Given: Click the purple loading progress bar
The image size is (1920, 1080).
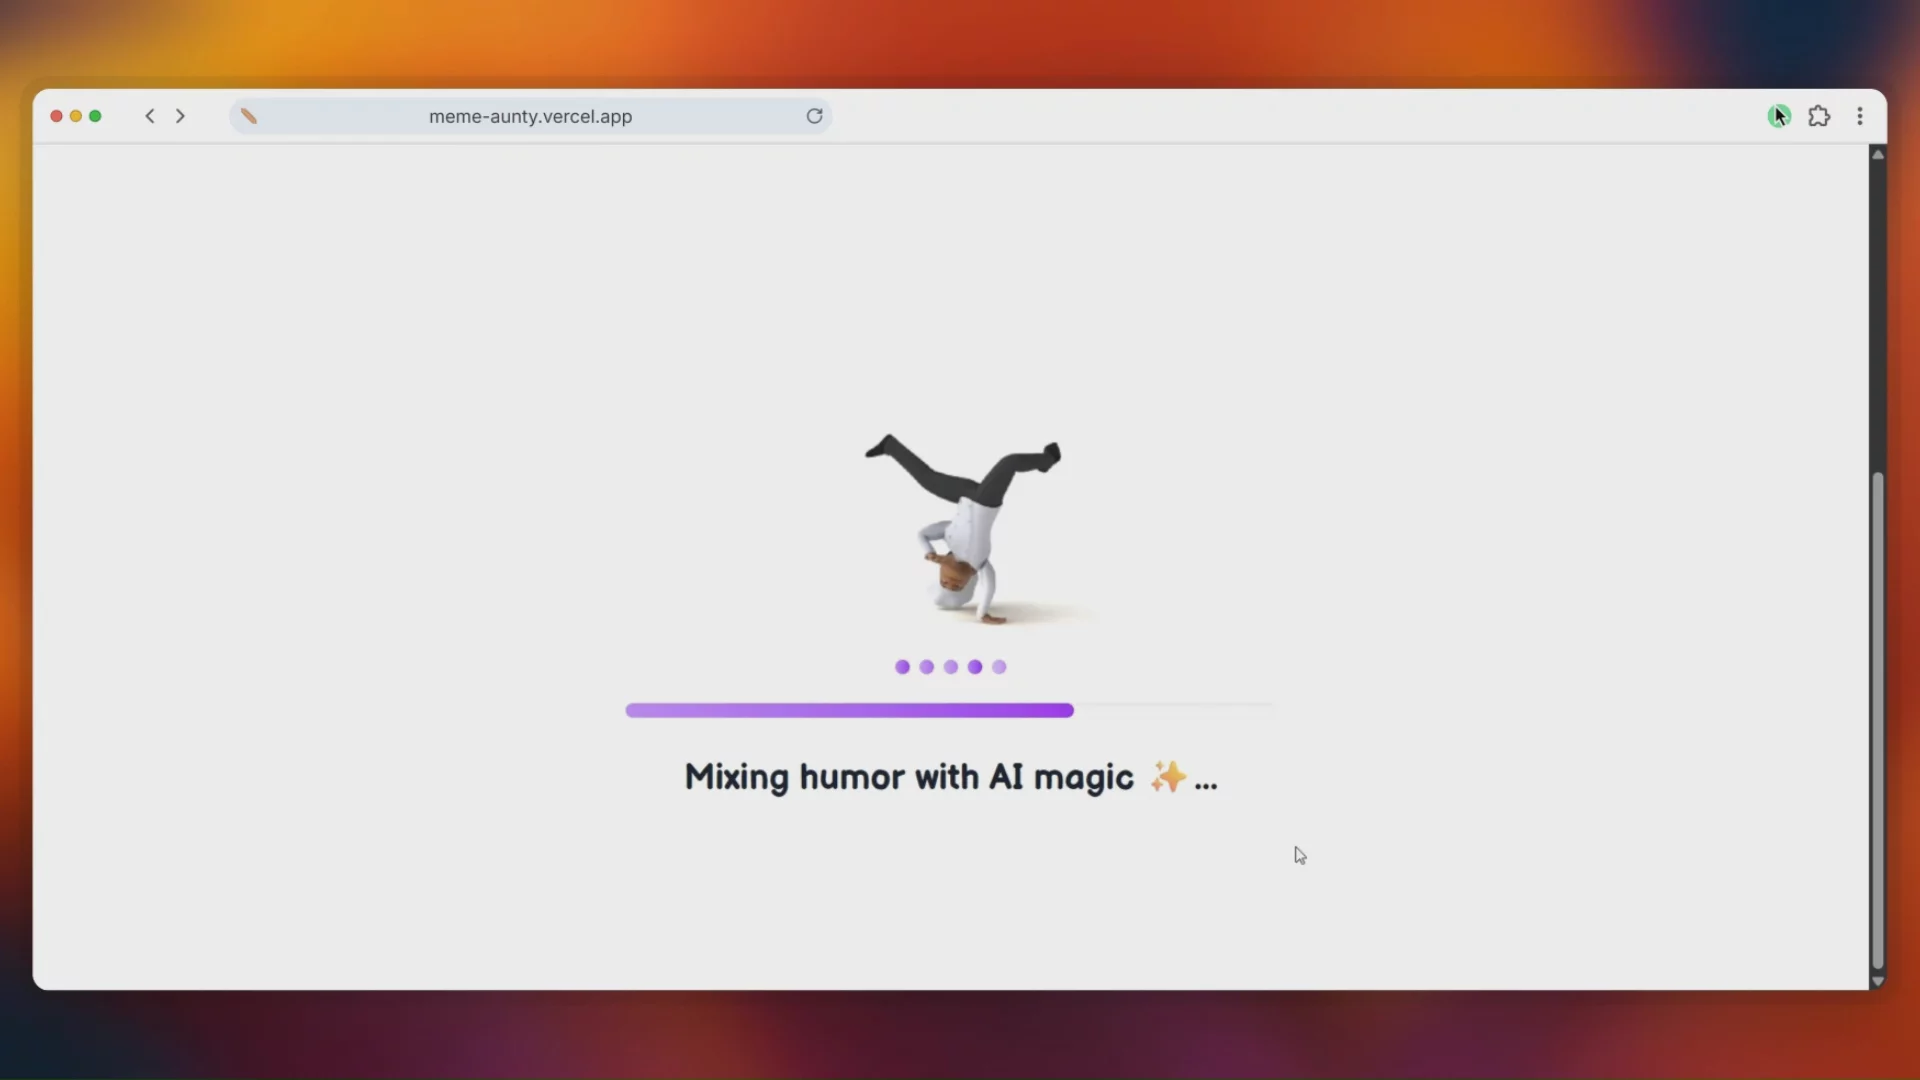Looking at the screenshot, I should click(850, 710).
